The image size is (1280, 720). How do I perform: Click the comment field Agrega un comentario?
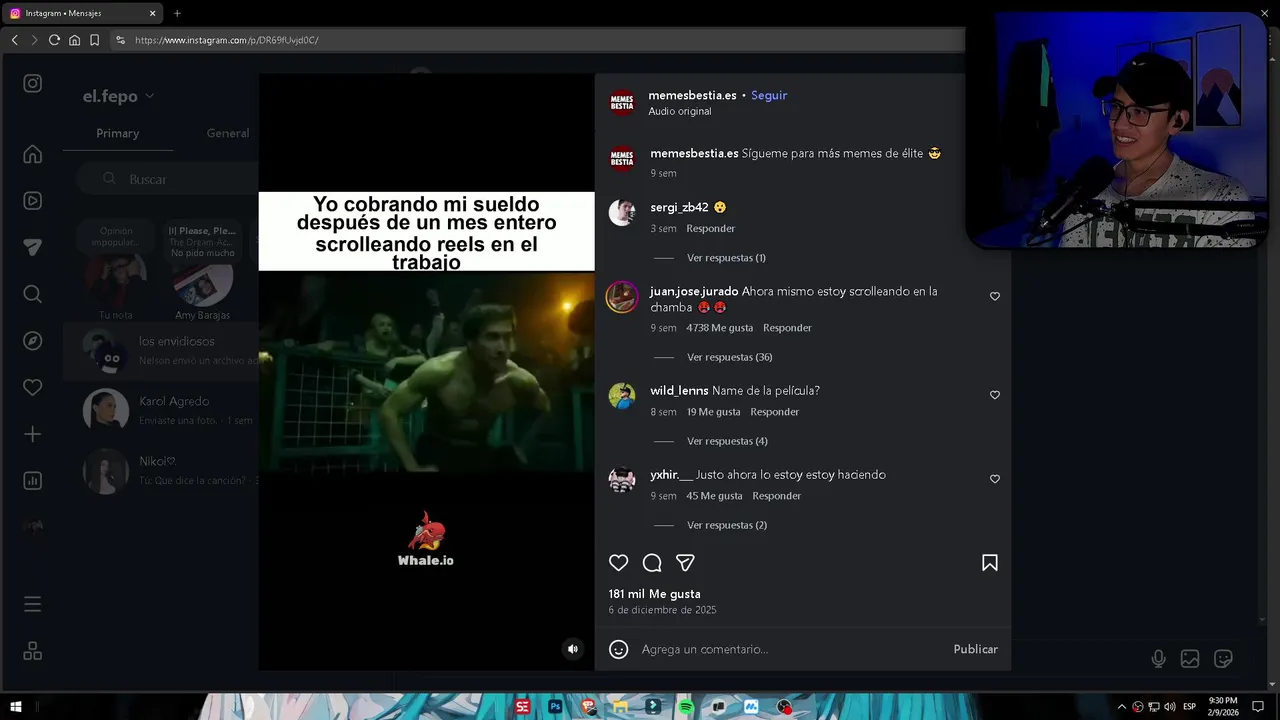790,649
